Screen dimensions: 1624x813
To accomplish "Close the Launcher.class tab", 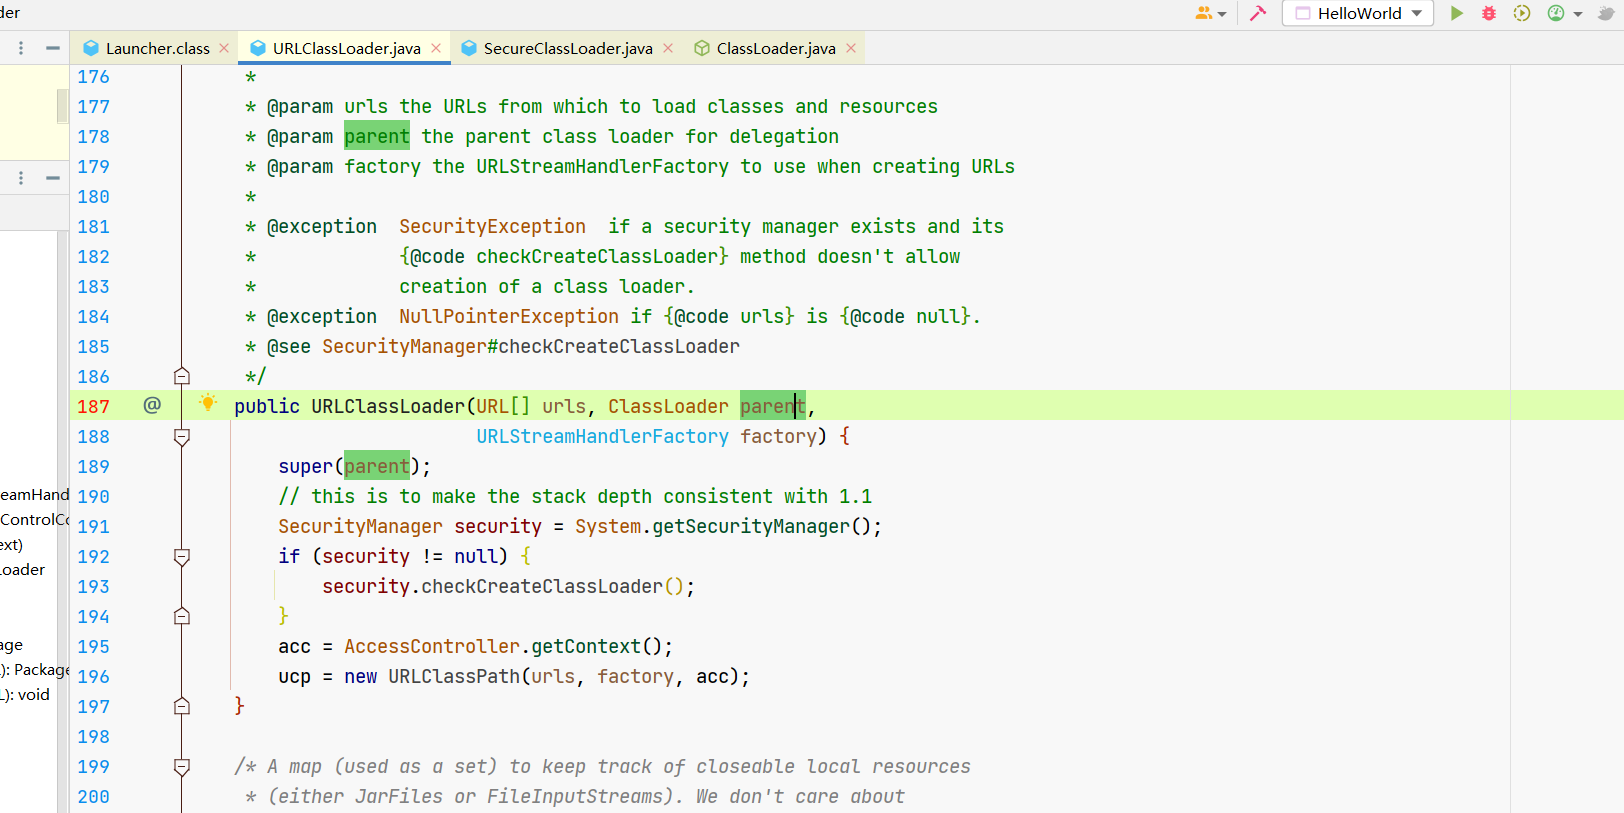I will [224, 48].
